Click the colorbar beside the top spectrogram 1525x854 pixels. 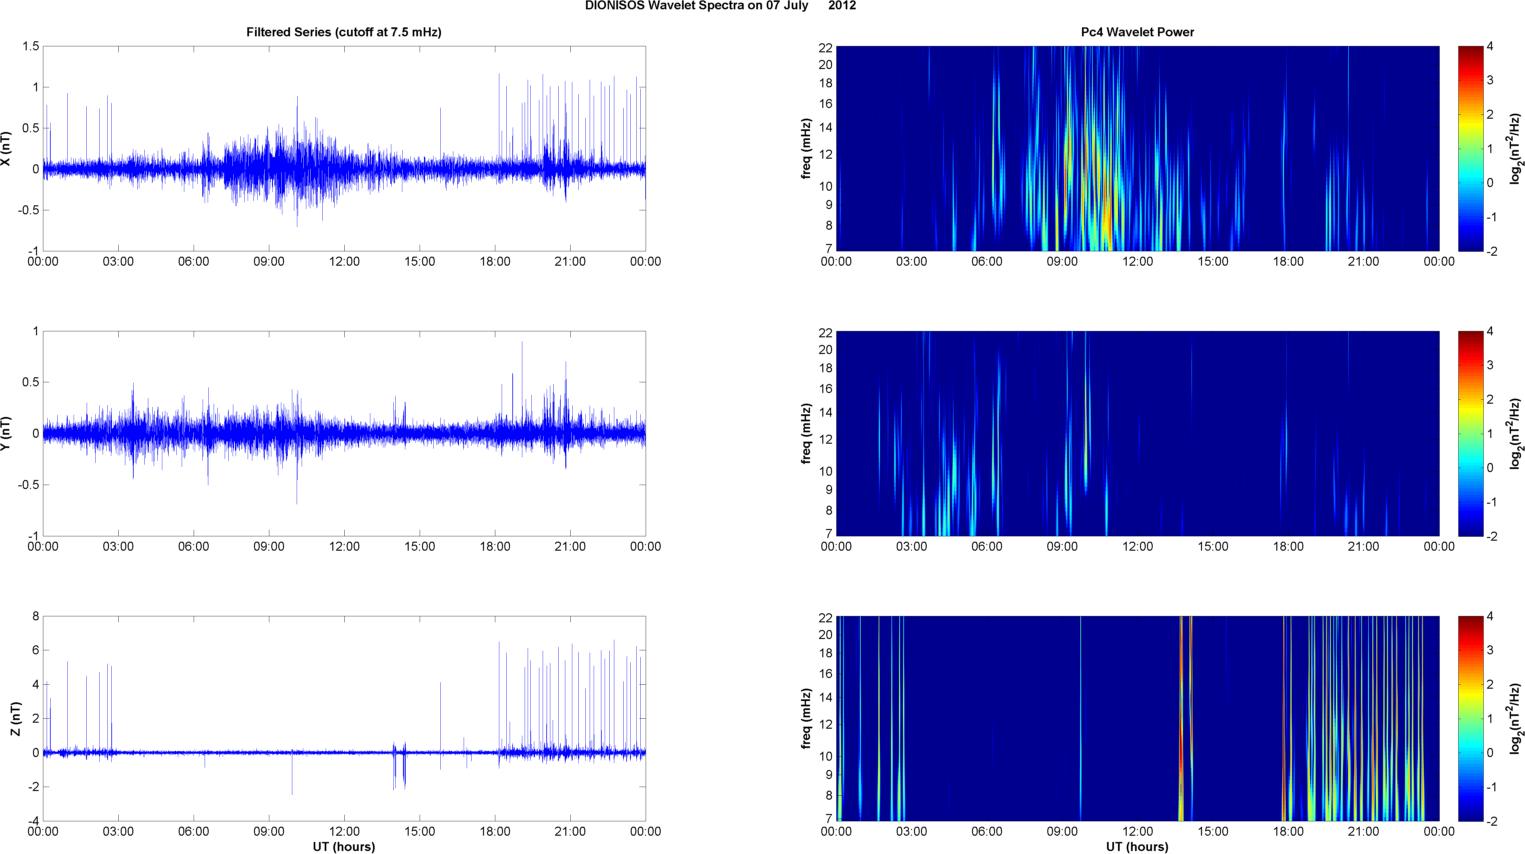click(x=1470, y=149)
